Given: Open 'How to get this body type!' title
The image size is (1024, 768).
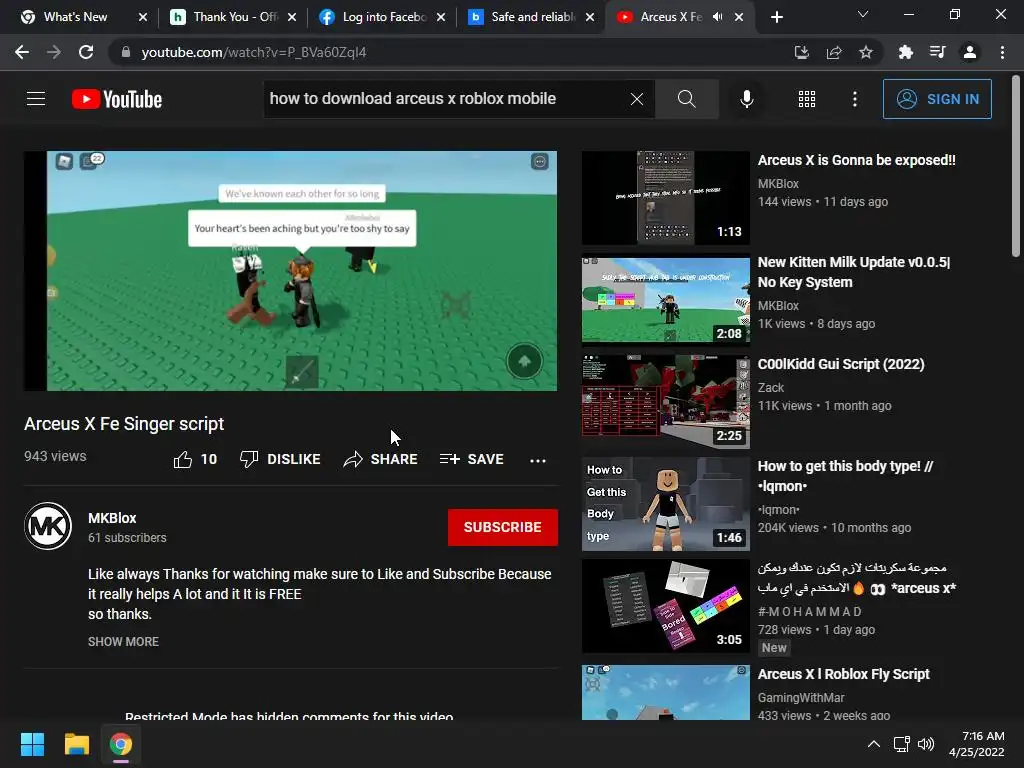Looking at the screenshot, I should click(x=845, y=475).
